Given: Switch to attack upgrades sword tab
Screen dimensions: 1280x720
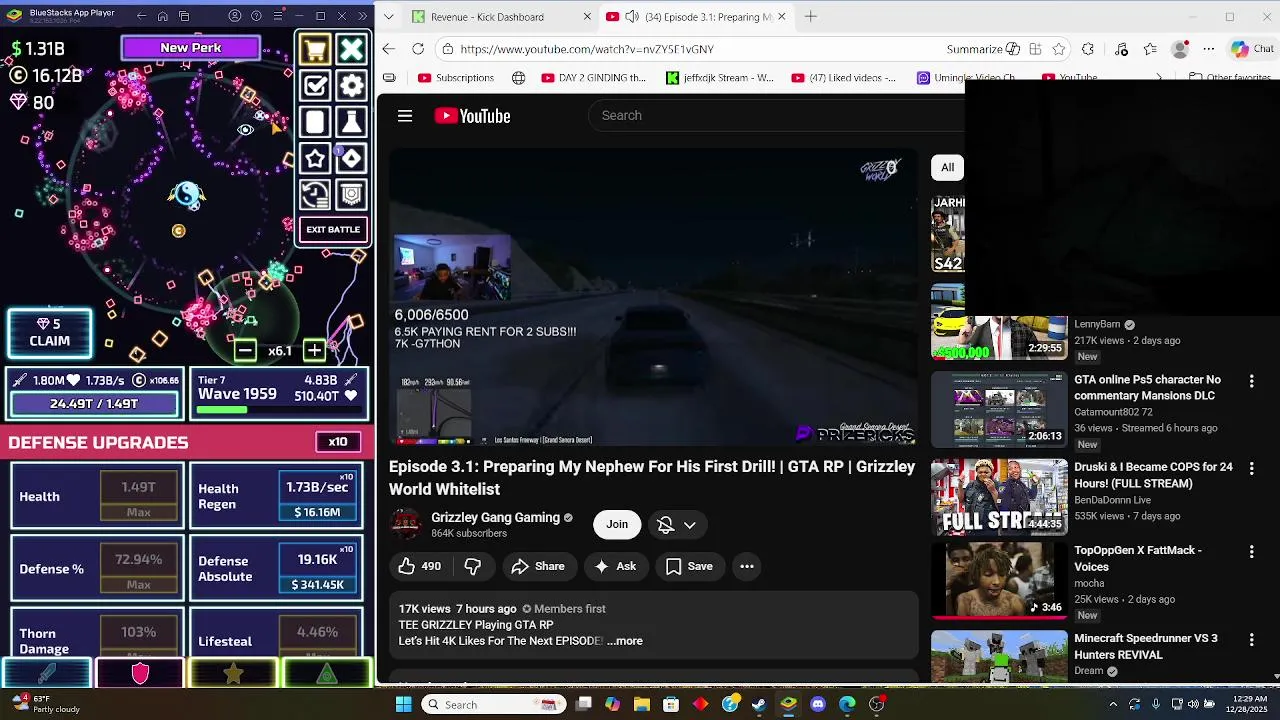Looking at the screenshot, I should point(47,674).
